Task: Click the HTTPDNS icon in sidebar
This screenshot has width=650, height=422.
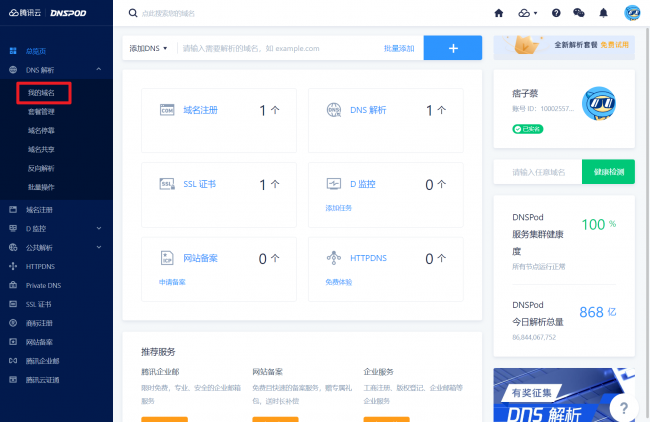Action: tap(13, 266)
